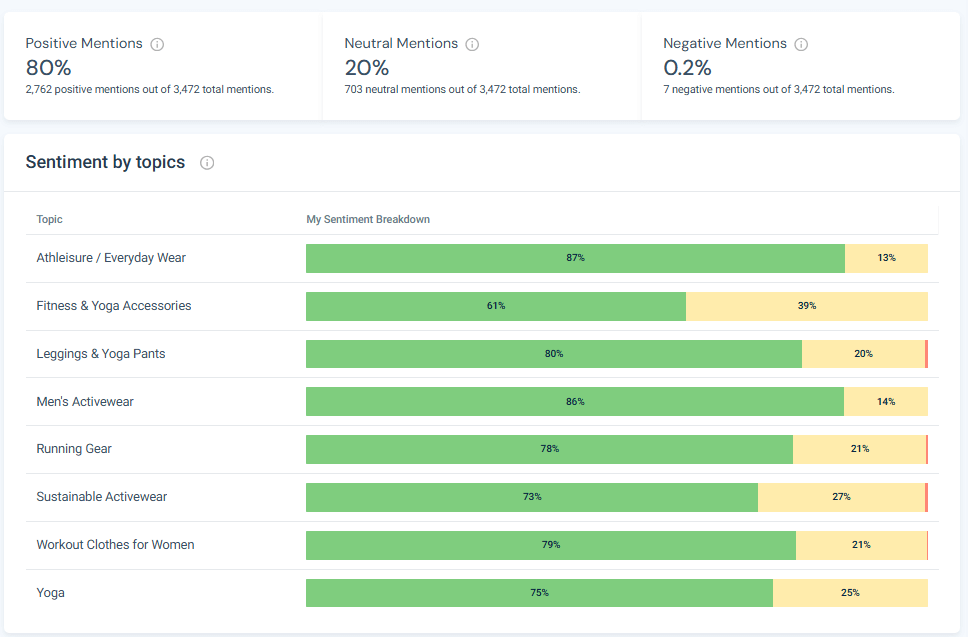The width and height of the screenshot is (968, 637).
Task: Select the Workout Clothes for Women topic
Action: pos(115,545)
